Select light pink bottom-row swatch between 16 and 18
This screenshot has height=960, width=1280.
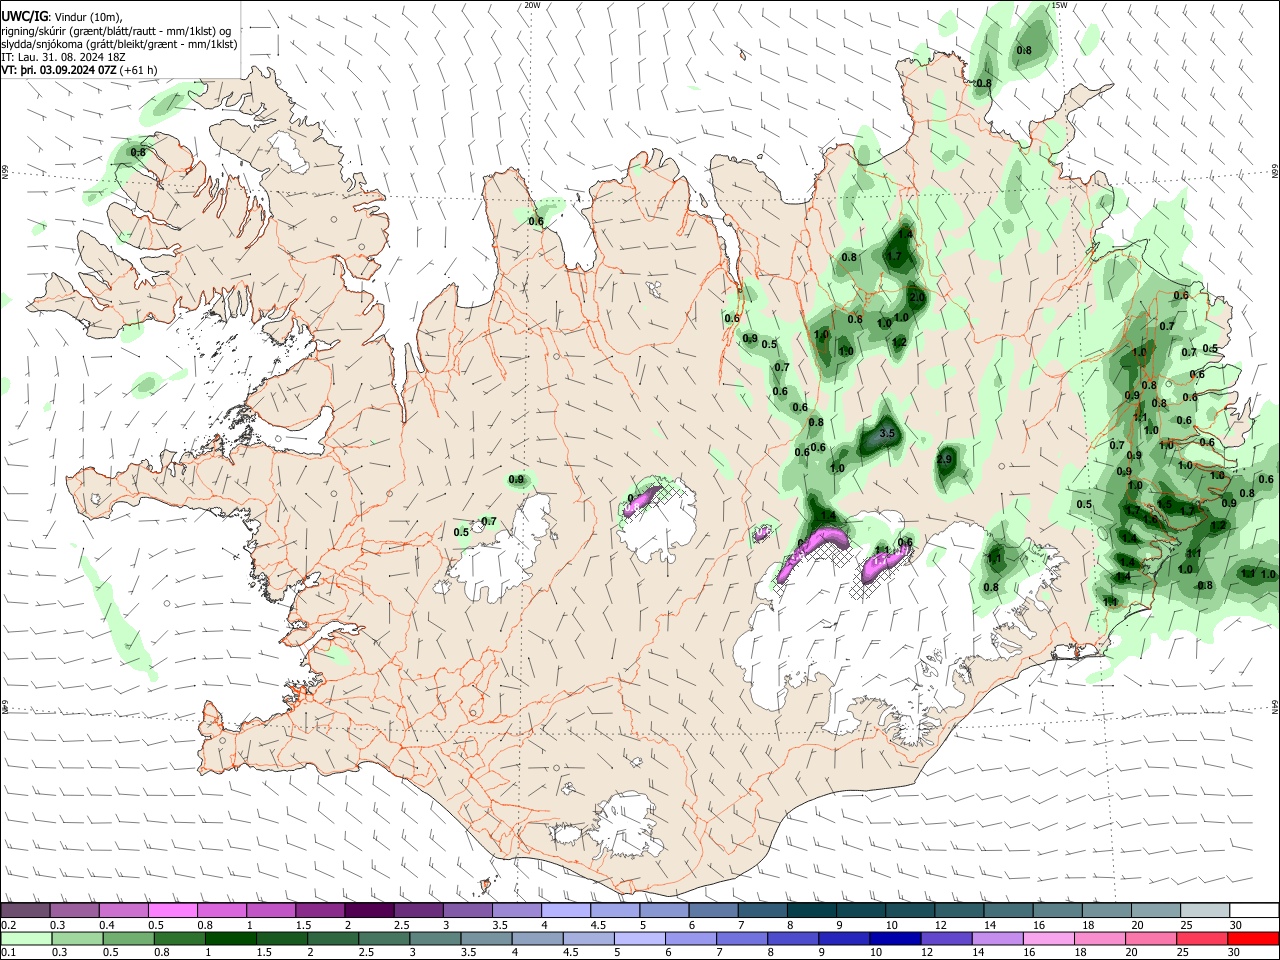[1049, 938]
